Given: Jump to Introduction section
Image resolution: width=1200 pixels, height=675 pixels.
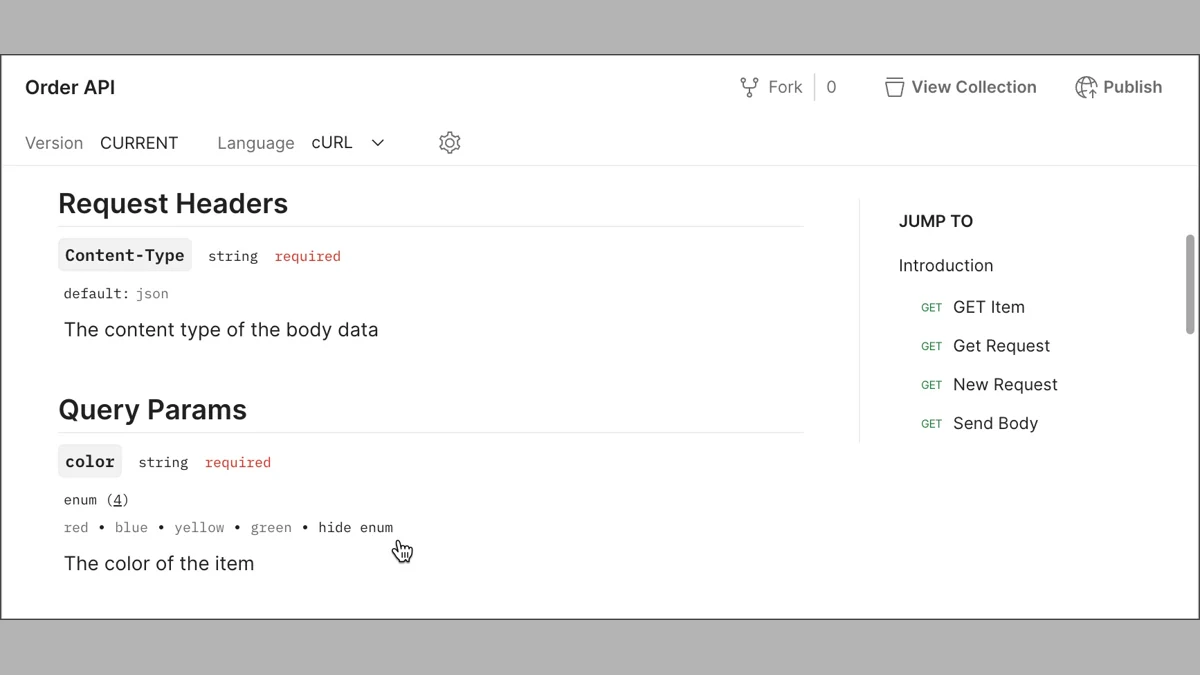Looking at the screenshot, I should [x=946, y=266].
